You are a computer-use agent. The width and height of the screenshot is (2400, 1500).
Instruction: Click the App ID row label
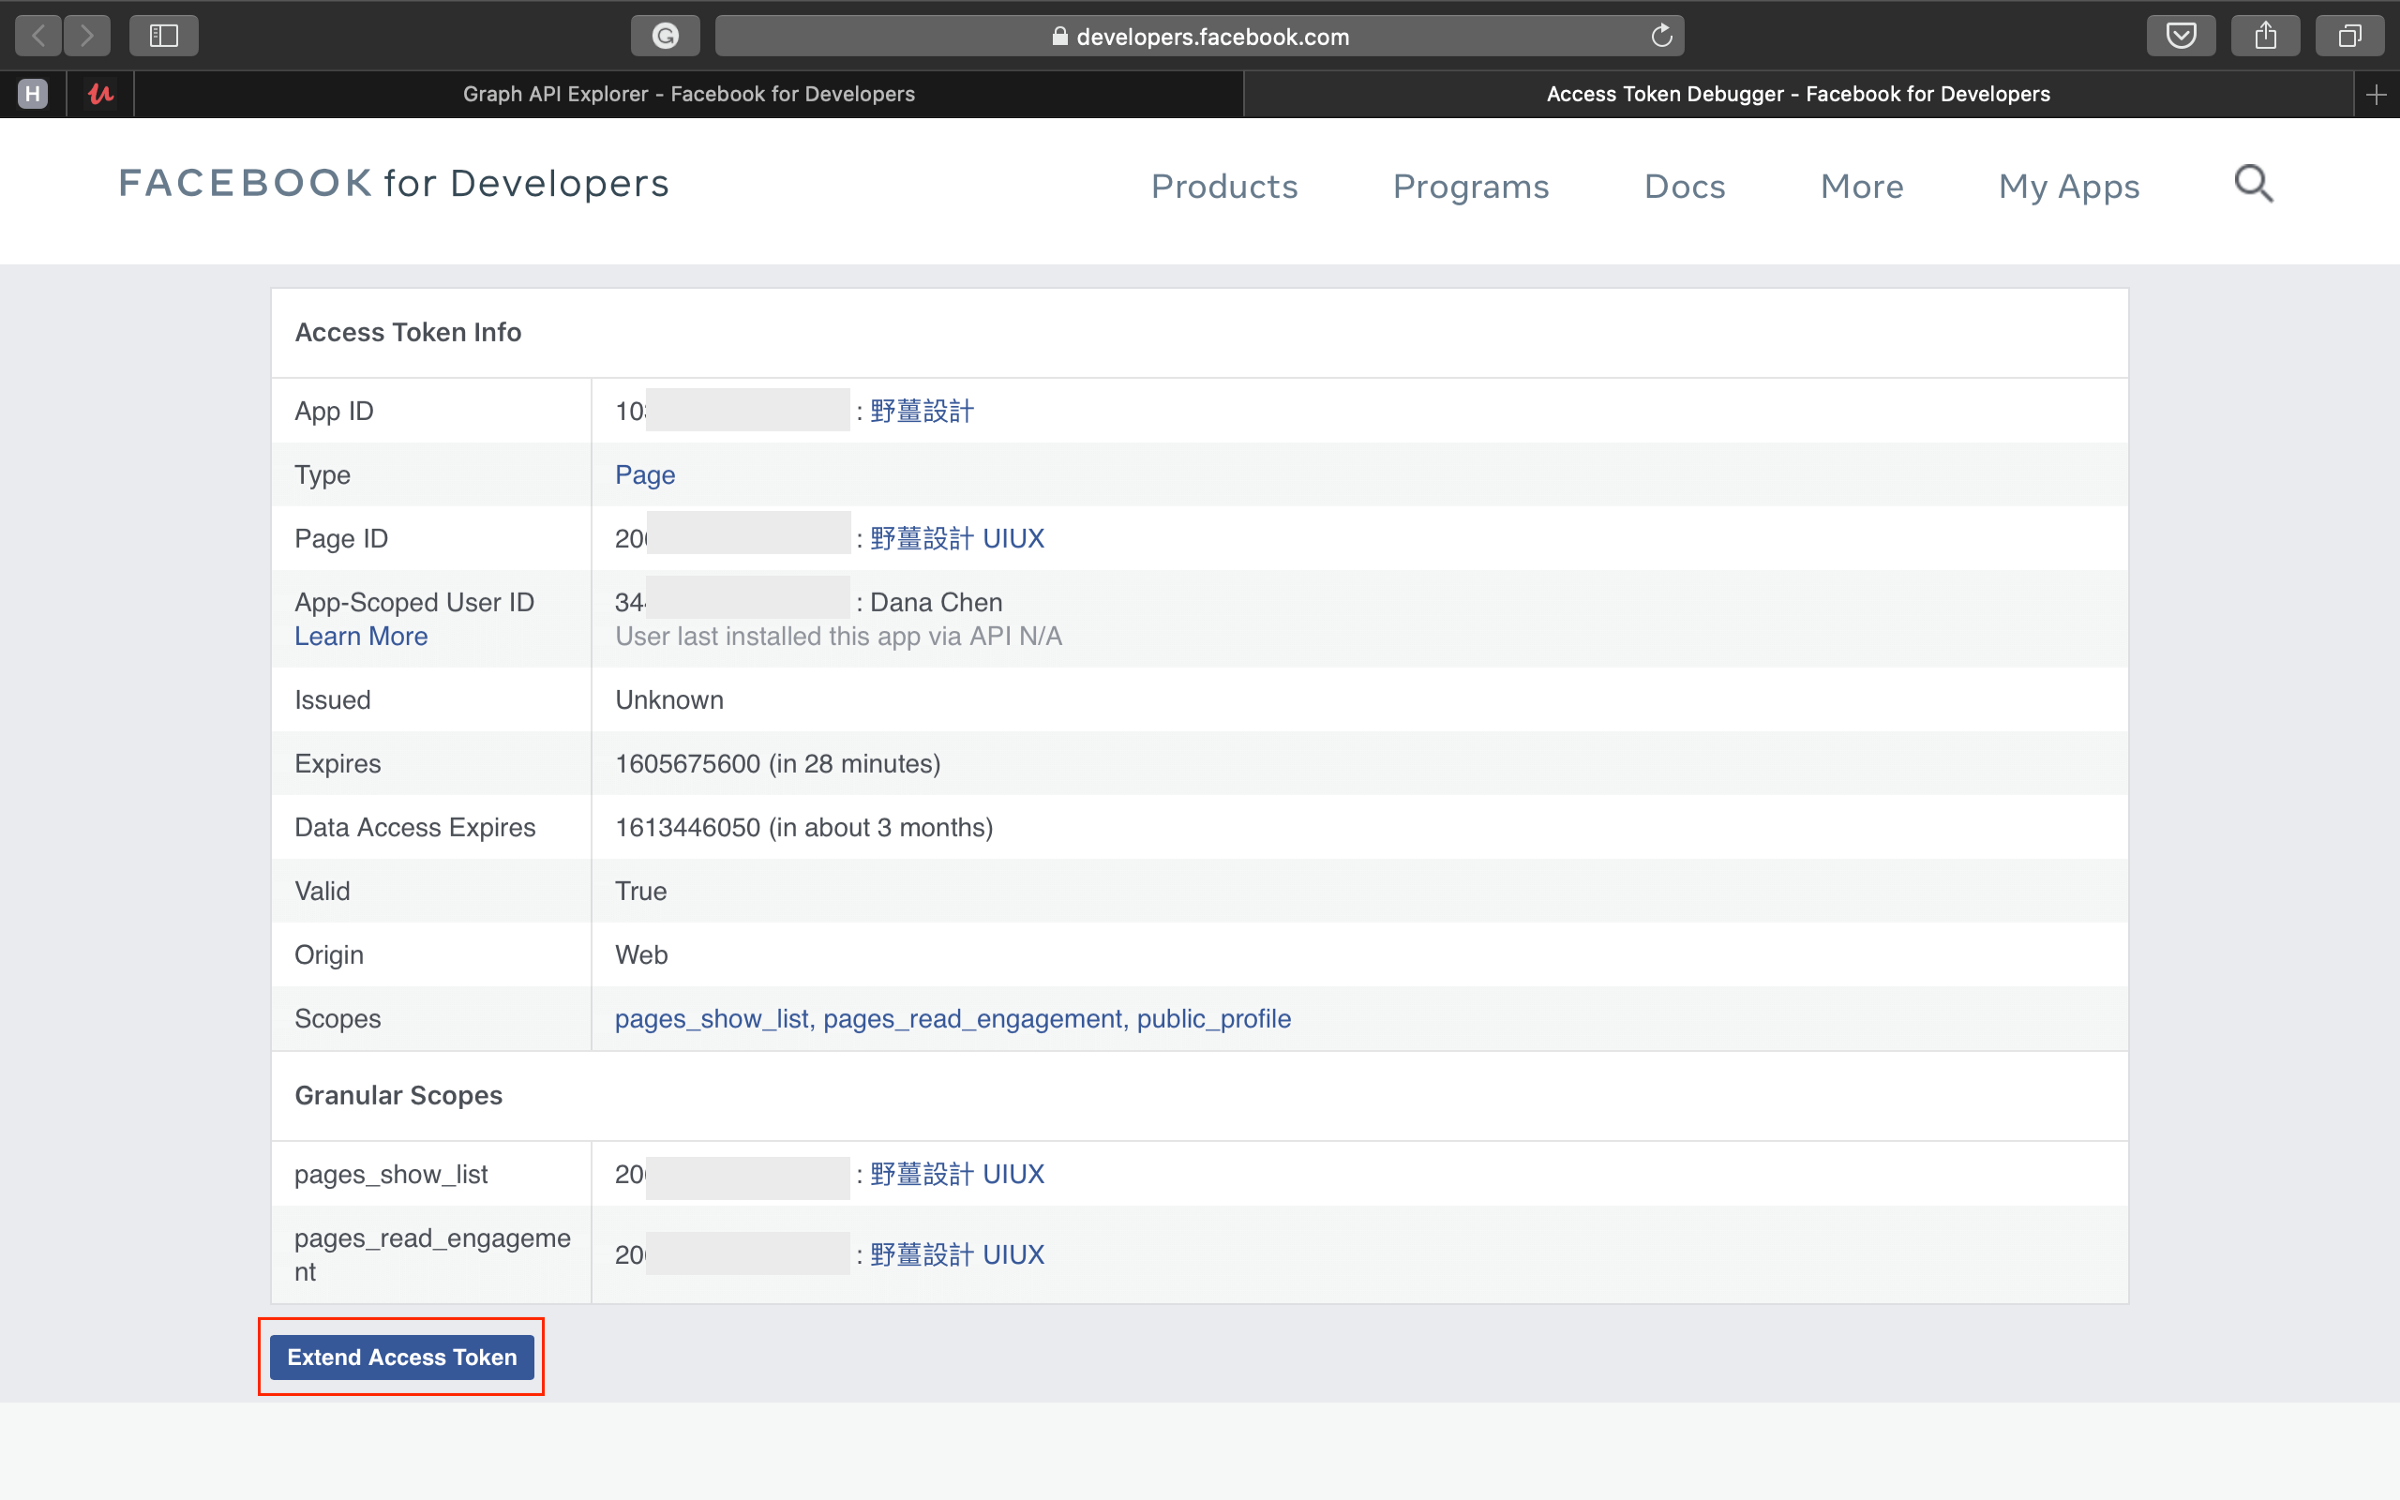[x=334, y=411]
